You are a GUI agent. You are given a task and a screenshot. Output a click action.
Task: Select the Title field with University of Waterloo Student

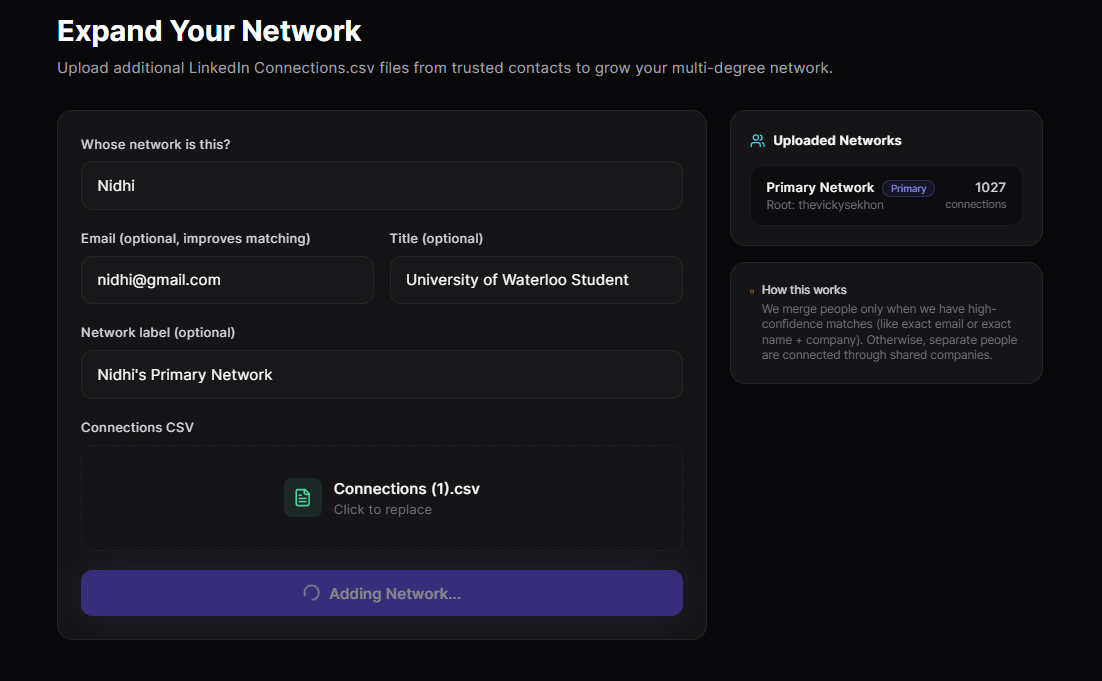(x=536, y=280)
